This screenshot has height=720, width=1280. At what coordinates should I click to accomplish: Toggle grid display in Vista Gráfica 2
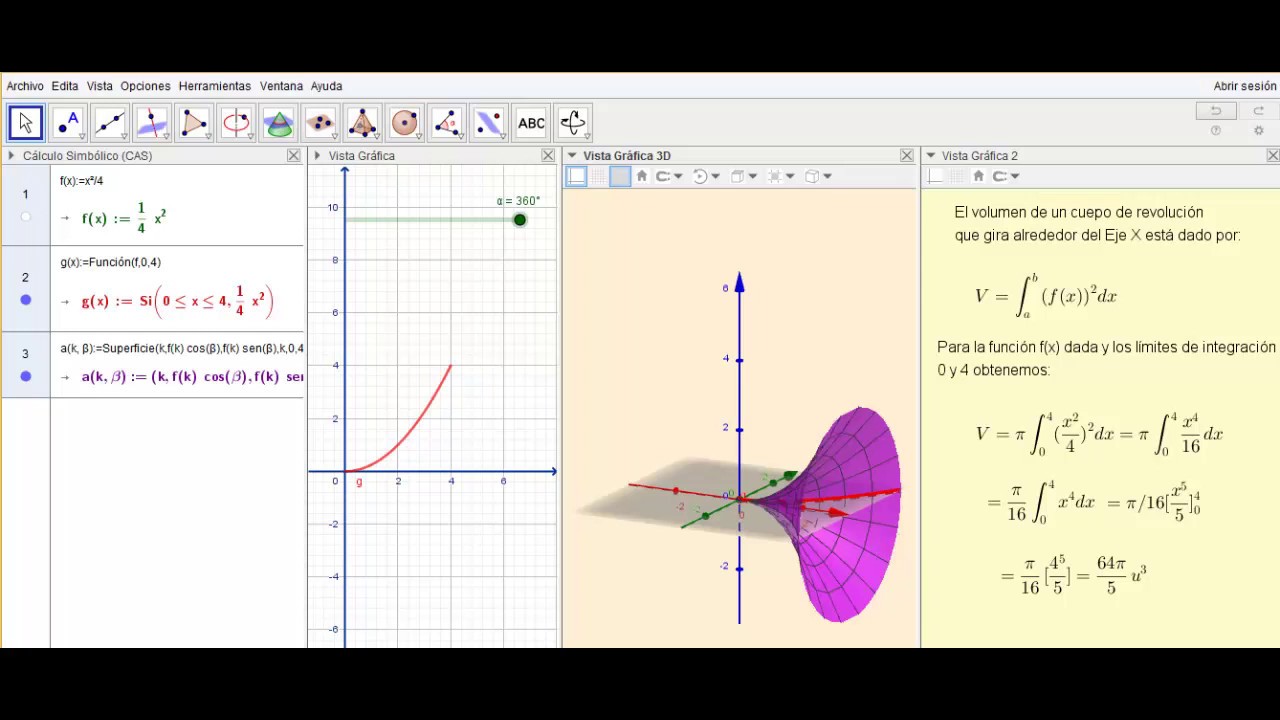click(x=957, y=176)
